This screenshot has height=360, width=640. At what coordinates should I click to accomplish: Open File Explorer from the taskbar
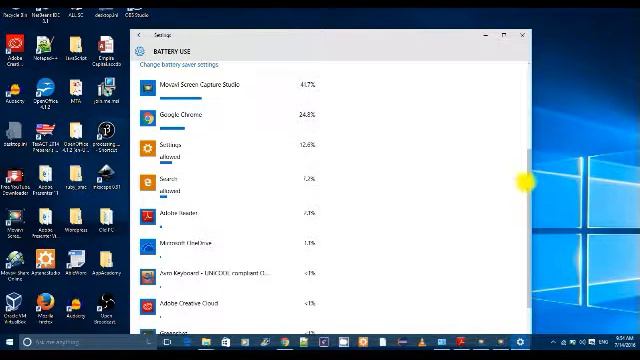click(206, 342)
